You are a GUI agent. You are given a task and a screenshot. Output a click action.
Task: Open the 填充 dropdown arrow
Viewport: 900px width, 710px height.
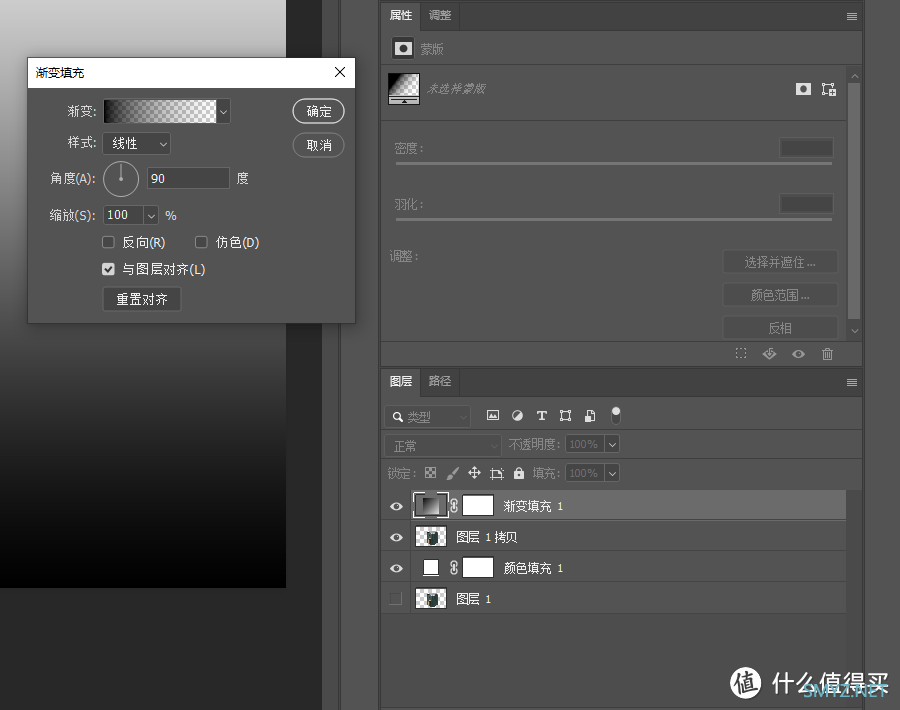(x=612, y=474)
